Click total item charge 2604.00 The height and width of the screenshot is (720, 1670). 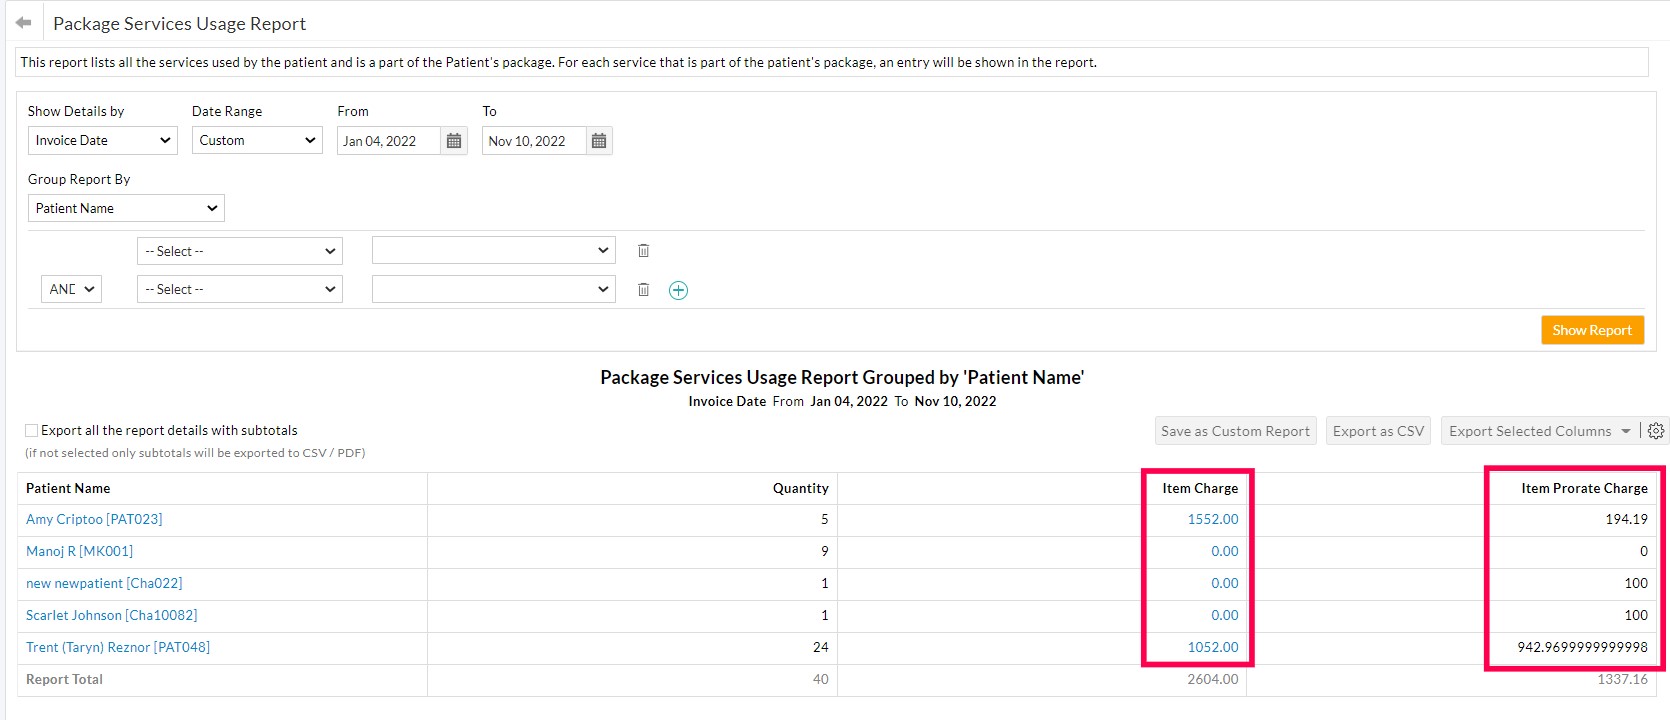(x=1213, y=679)
